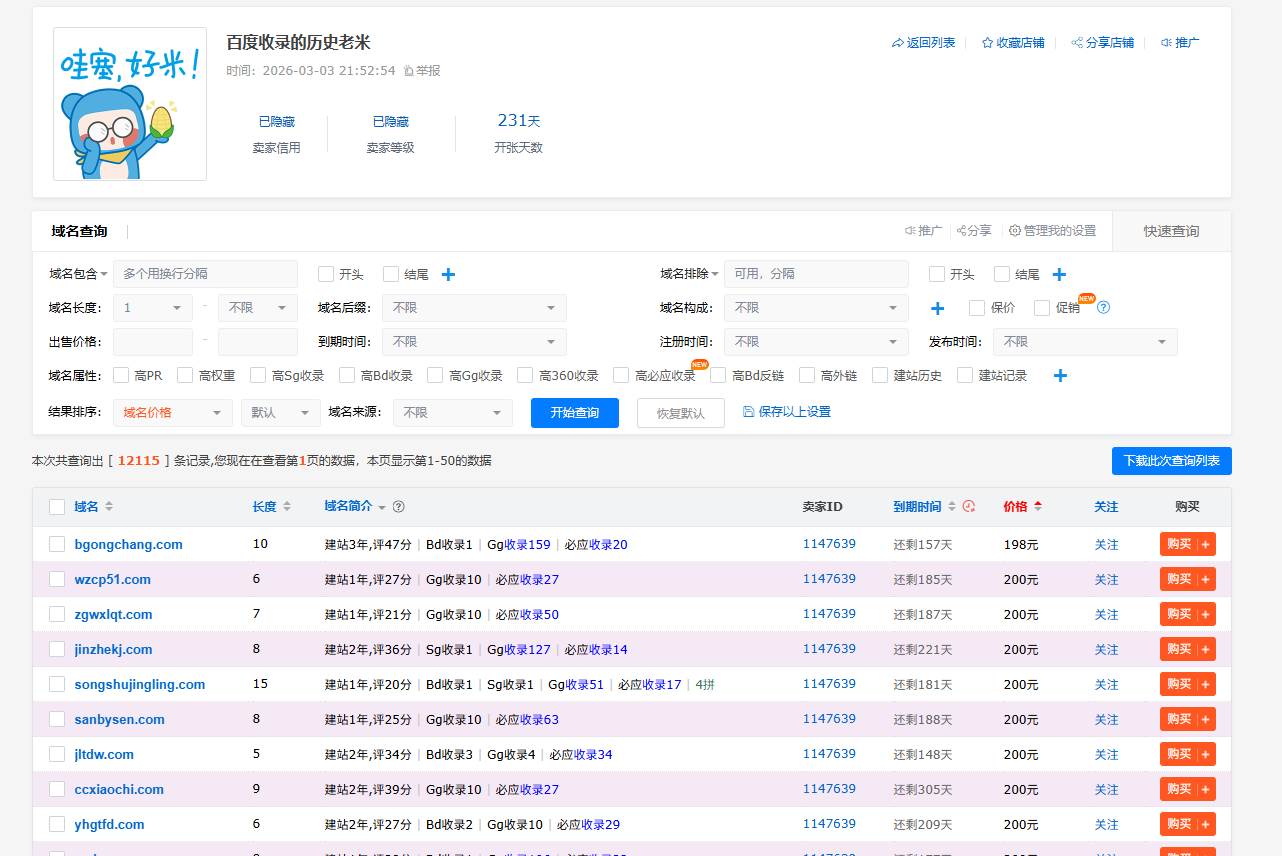The width and height of the screenshot is (1282, 856).
Task: Click the megaphone 推广 icon in 域名查询 bar
Action: [x=910, y=231]
